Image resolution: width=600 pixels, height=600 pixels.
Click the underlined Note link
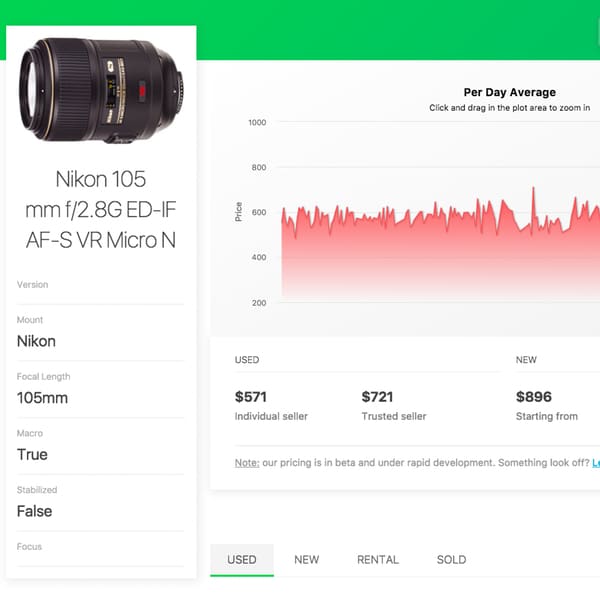pyautogui.click(x=246, y=463)
